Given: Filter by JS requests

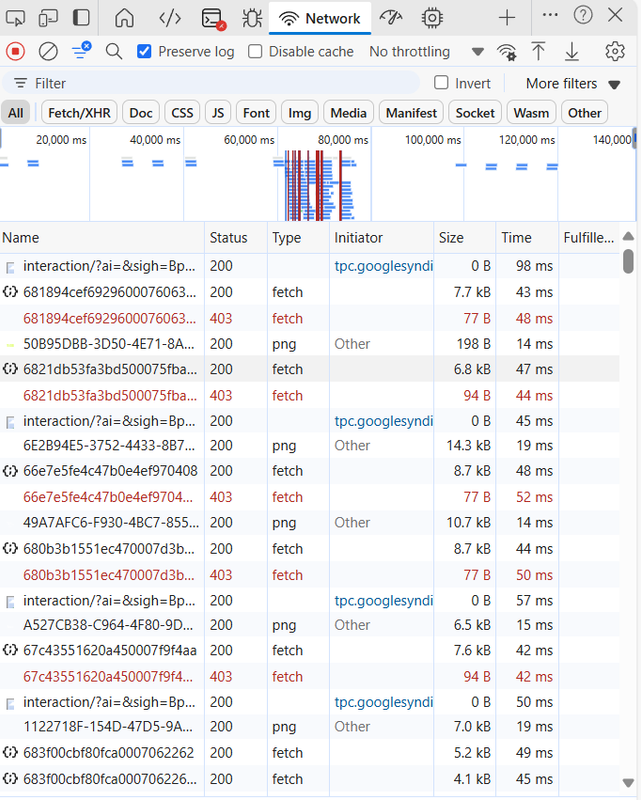Looking at the screenshot, I should click(218, 113).
